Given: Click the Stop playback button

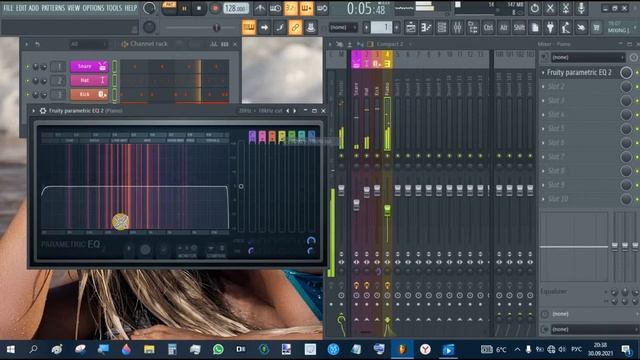Looking at the screenshot, I should 199,8.
